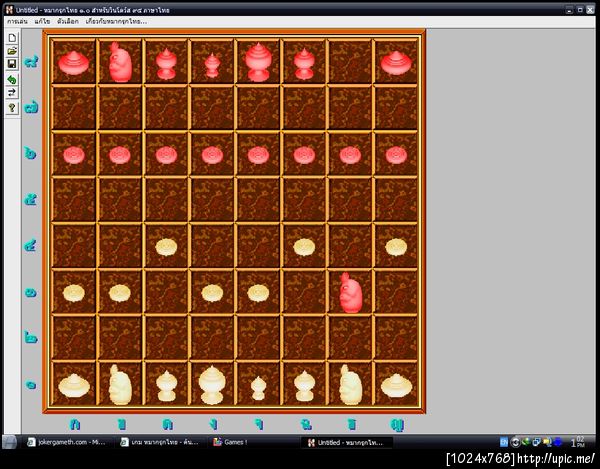Open the การเล่น menu

17,21
